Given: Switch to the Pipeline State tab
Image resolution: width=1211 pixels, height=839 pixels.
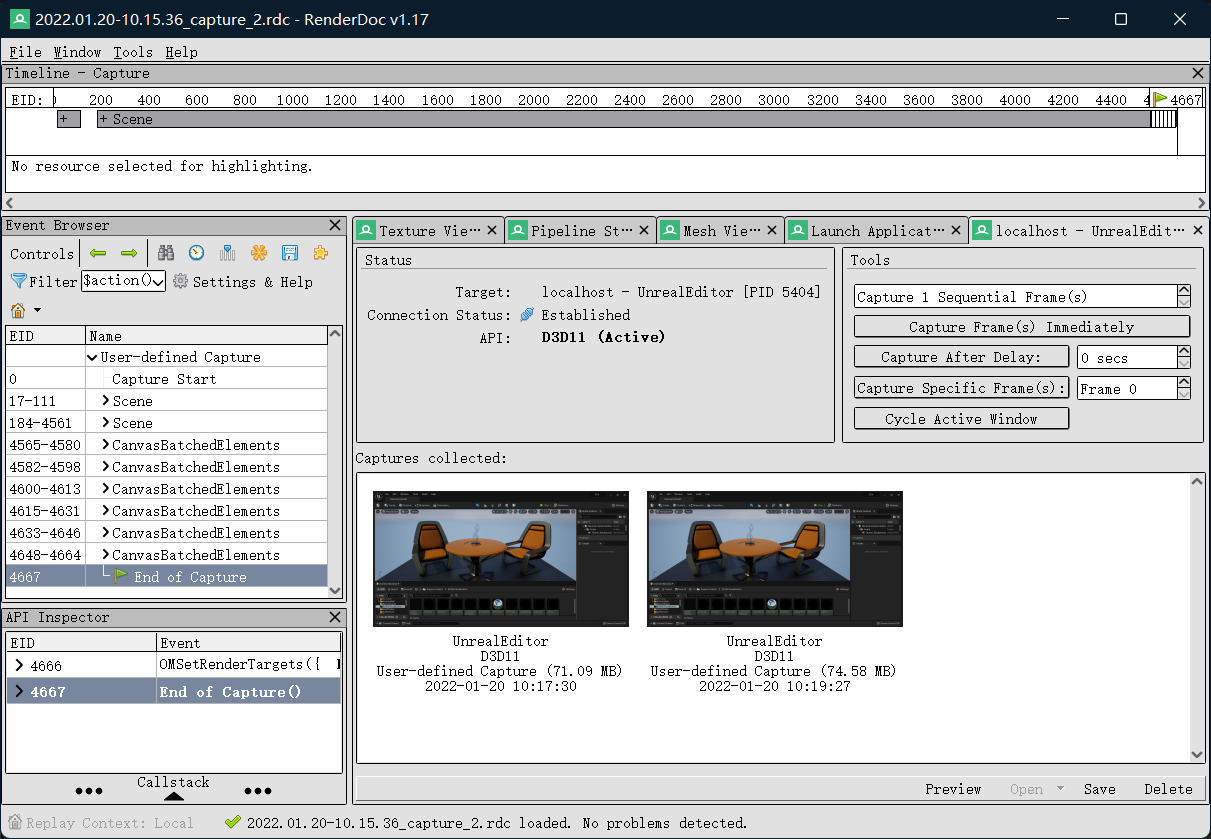Looking at the screenshot, I should (575, 231).
